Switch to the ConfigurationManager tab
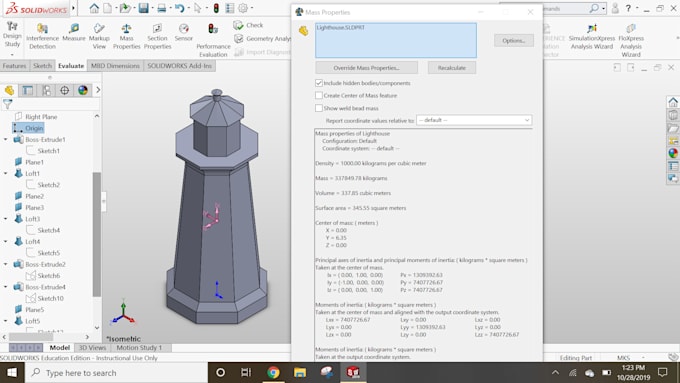 (46, 90)
